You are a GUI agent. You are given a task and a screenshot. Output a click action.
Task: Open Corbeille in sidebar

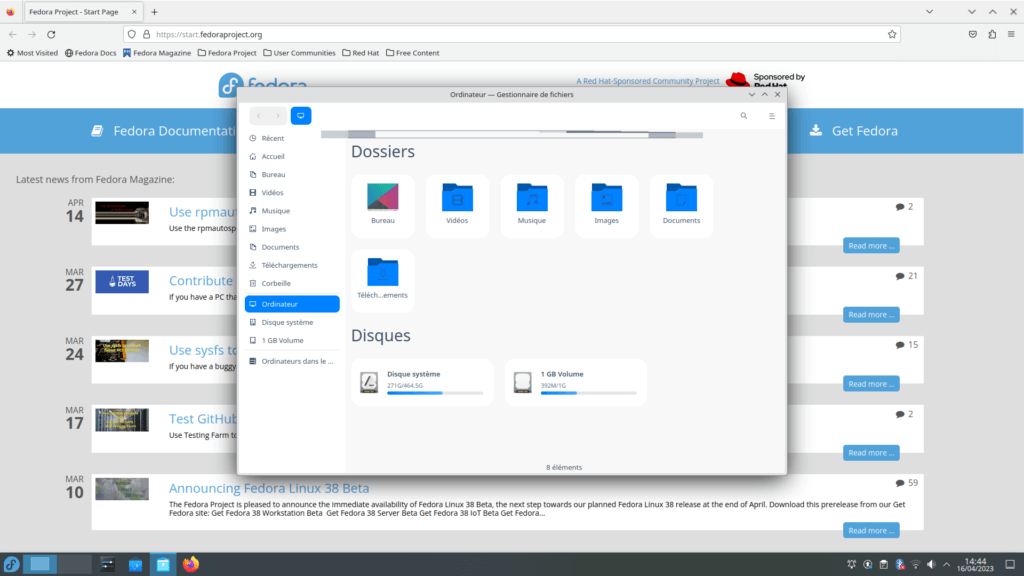click(x=292, y=283)
